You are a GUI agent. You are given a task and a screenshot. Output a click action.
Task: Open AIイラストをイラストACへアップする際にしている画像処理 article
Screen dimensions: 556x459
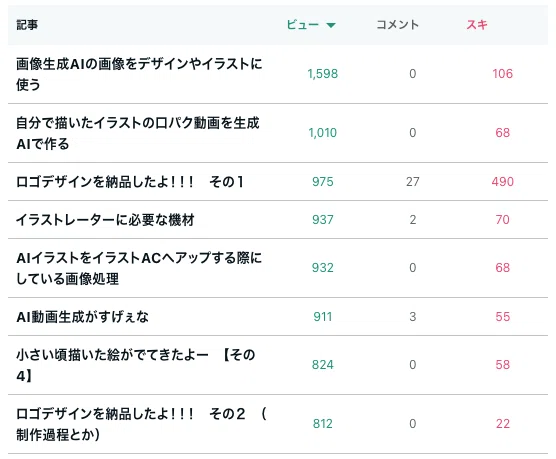point(139,268)
